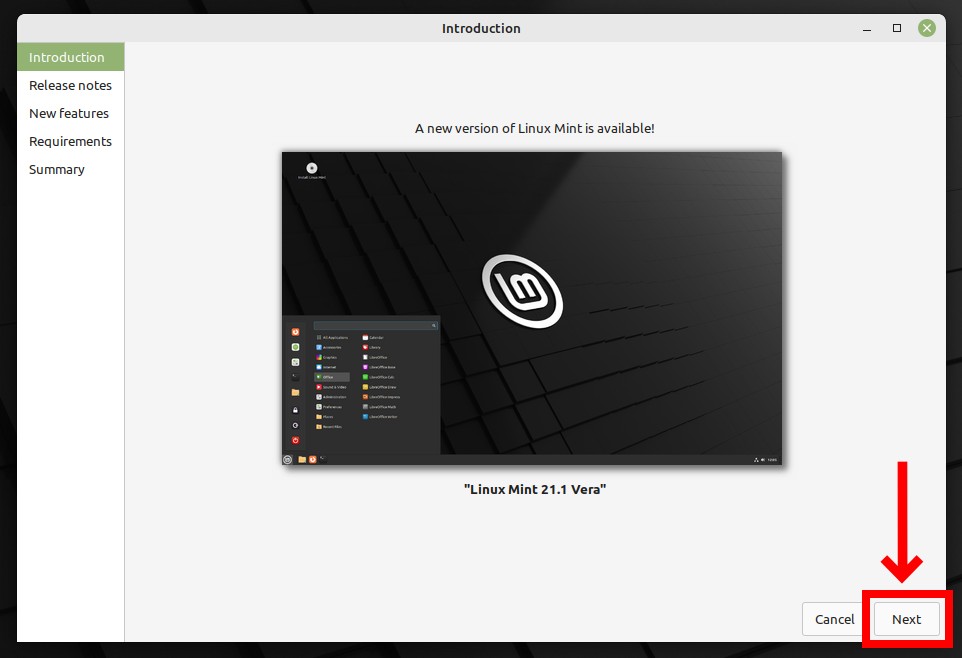
Task: Click the "A new version of Linux Mint is available!" text
Action: tap(534, 128)
